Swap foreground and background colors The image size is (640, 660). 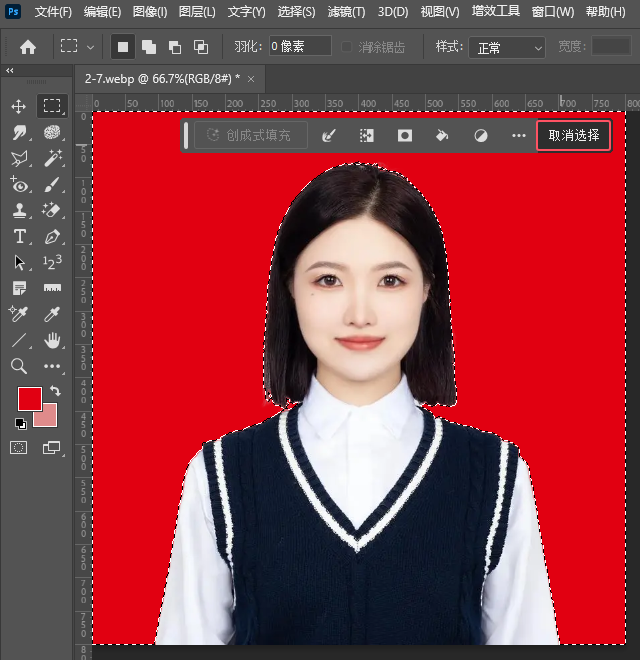[56, 391]
